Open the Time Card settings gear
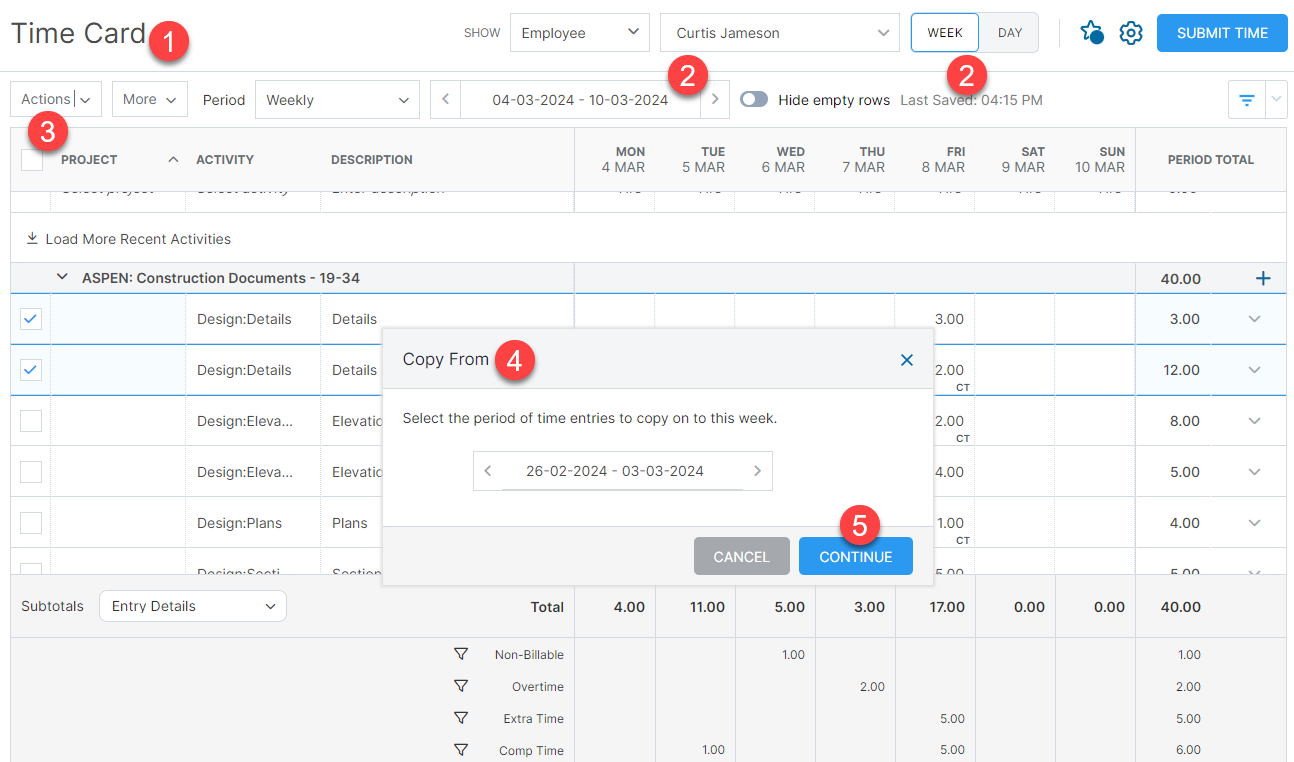1294x762 pixels. pyautogui.click(x=1131, y=32)
